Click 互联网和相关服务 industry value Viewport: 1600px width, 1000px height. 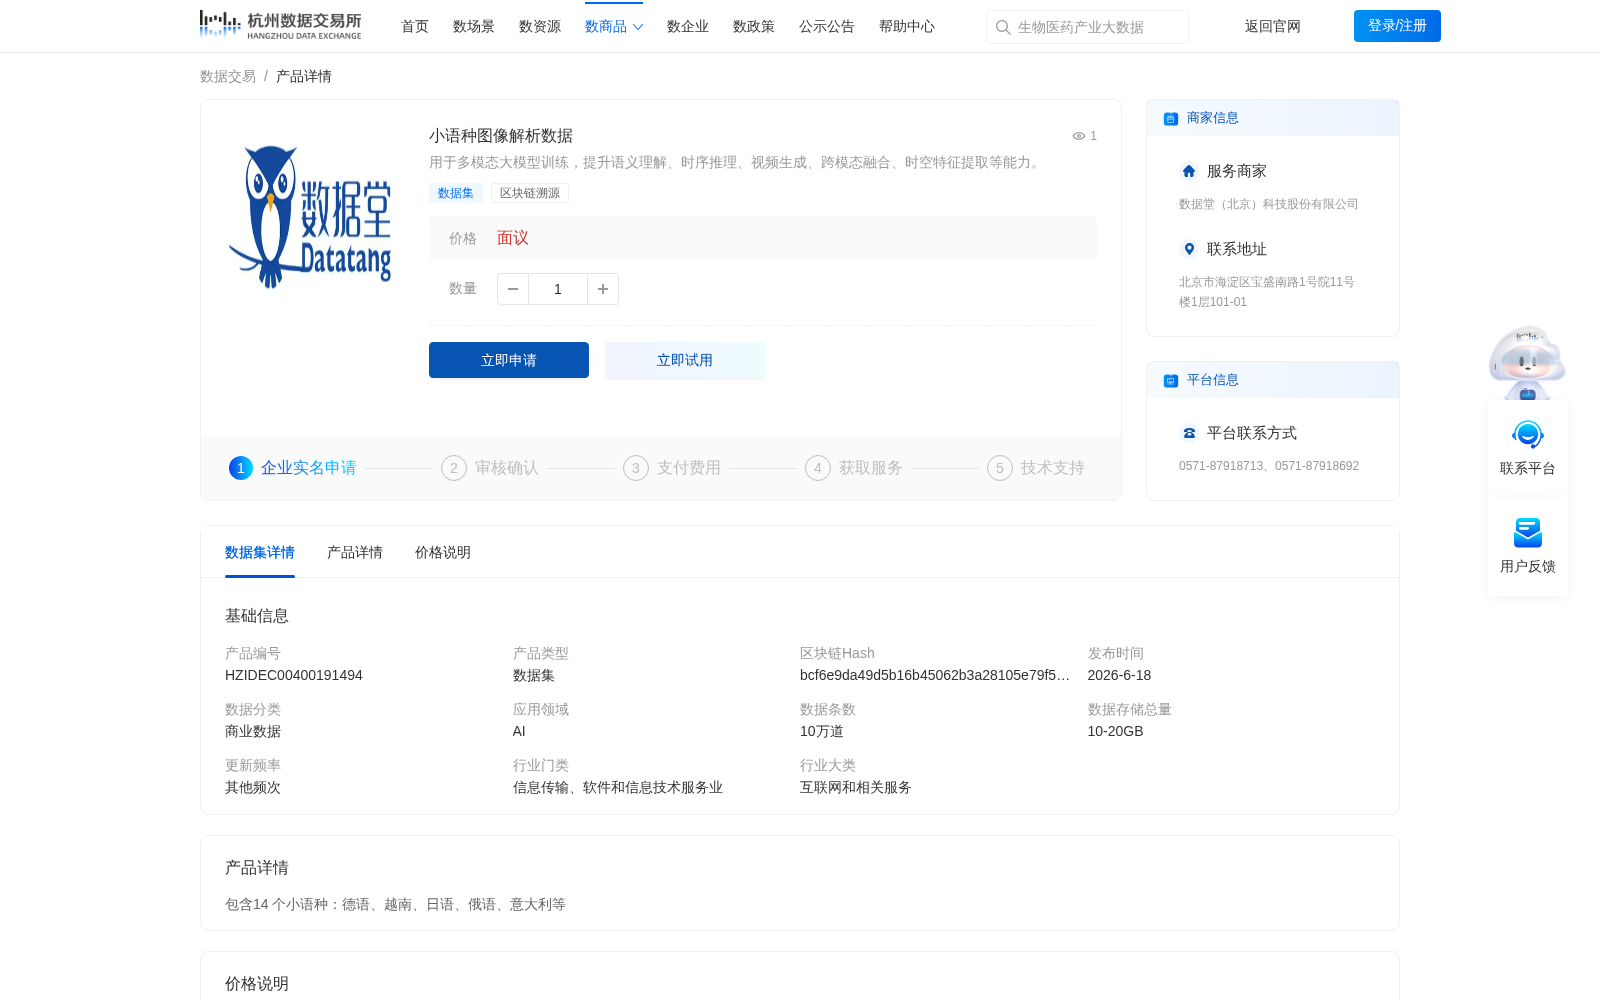coord(856,787)
